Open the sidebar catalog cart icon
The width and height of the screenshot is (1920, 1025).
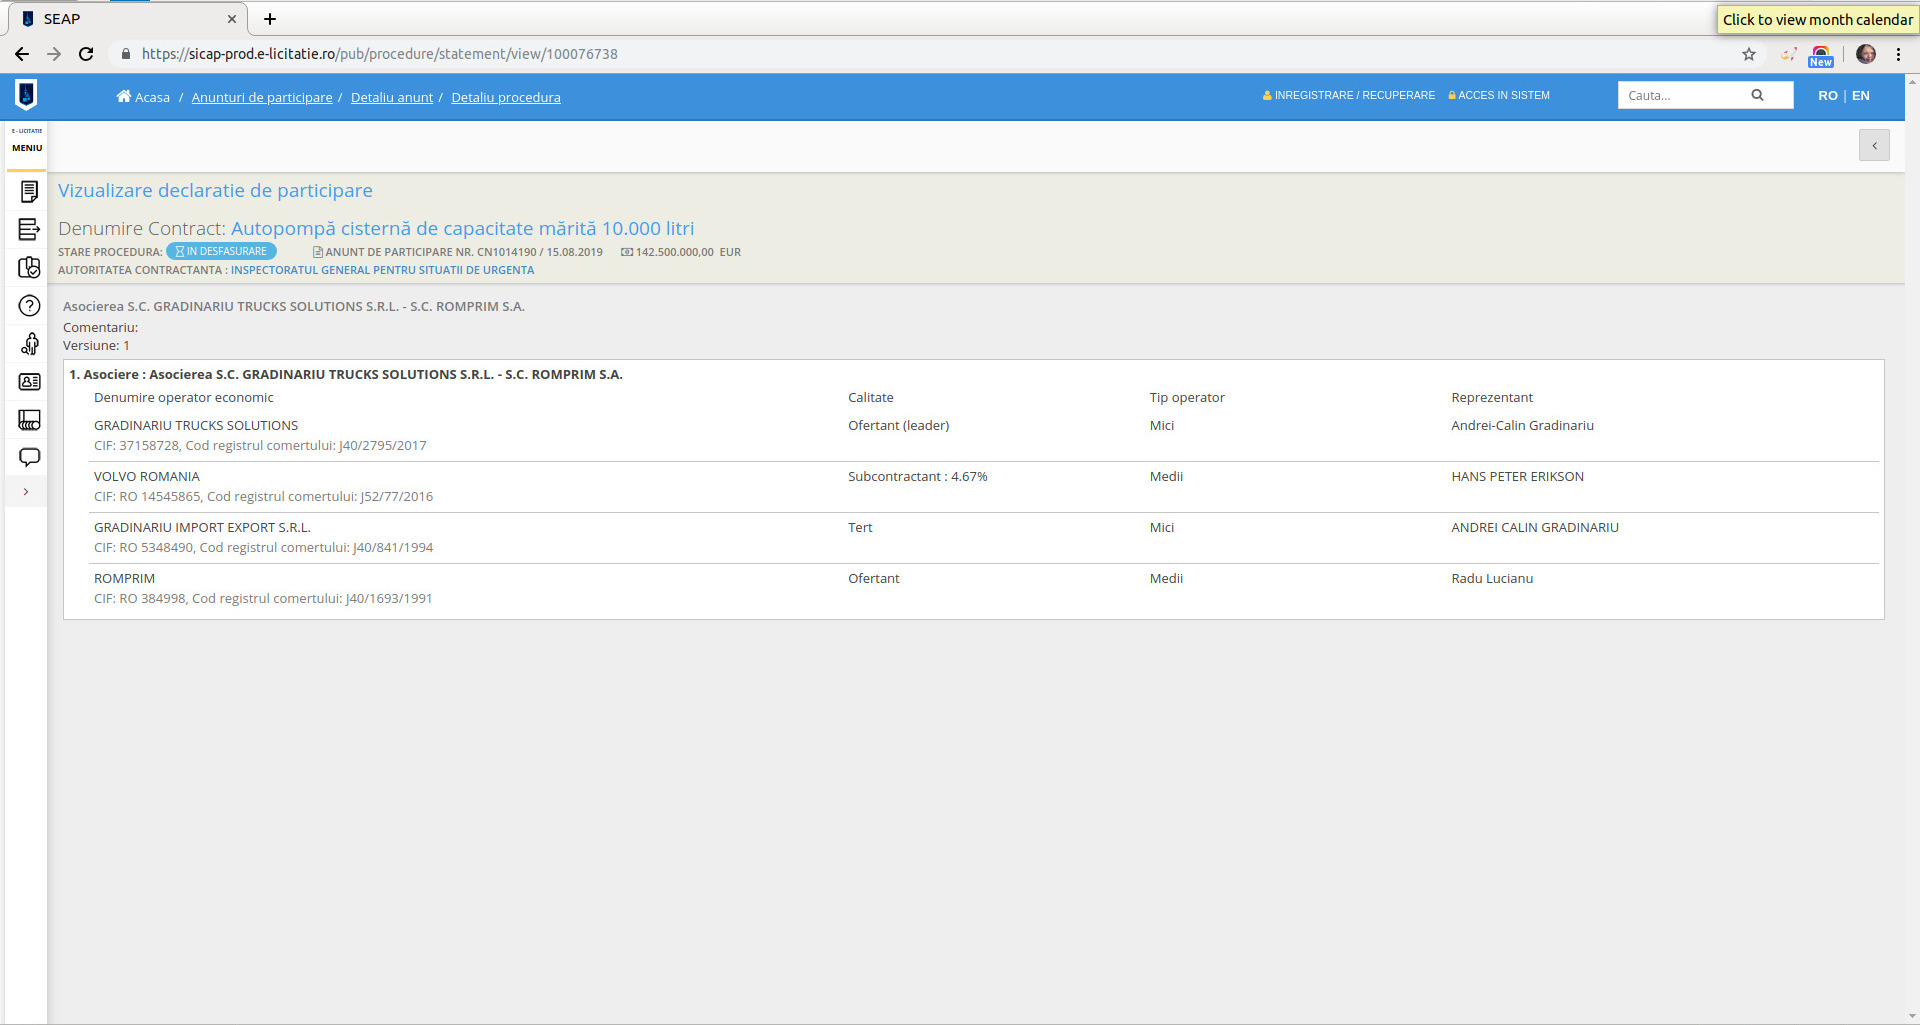(29, 420)
